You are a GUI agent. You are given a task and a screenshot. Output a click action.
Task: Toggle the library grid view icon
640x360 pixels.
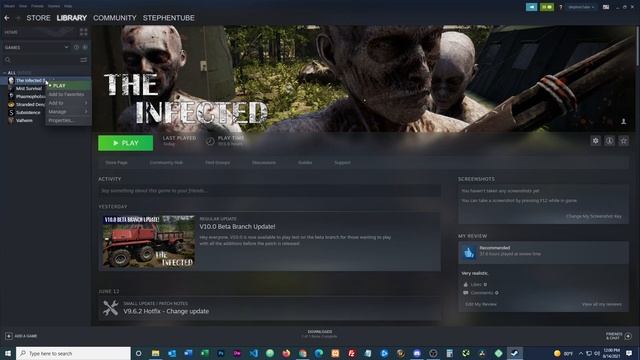pyautogui.click(x=84, y=32)
